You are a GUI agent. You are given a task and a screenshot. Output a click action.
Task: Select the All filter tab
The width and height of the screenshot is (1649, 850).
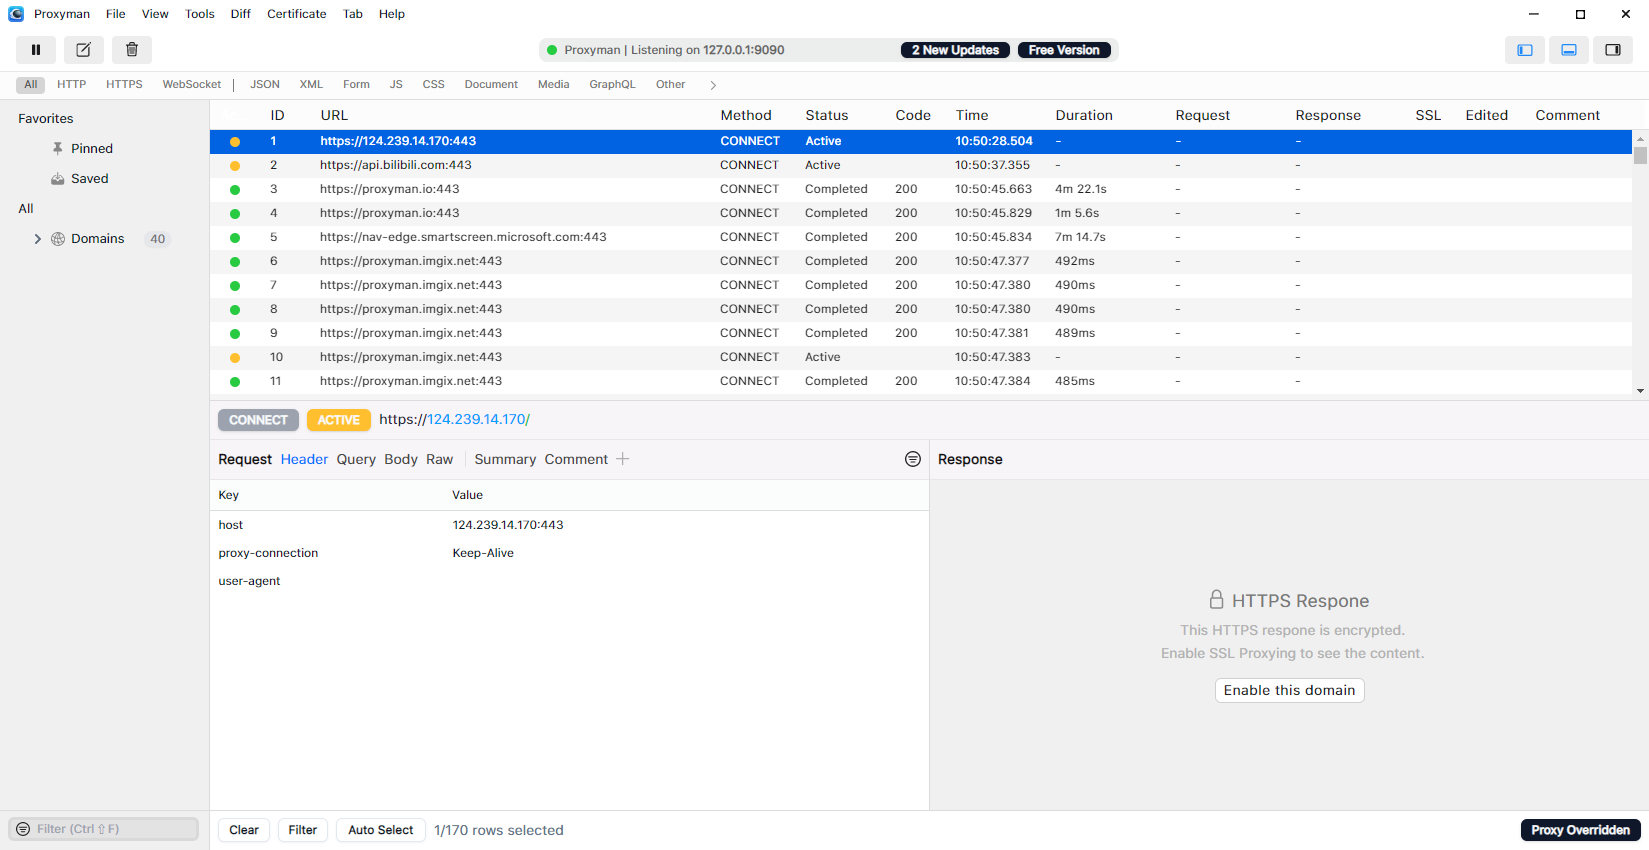[x=31, y=85]
